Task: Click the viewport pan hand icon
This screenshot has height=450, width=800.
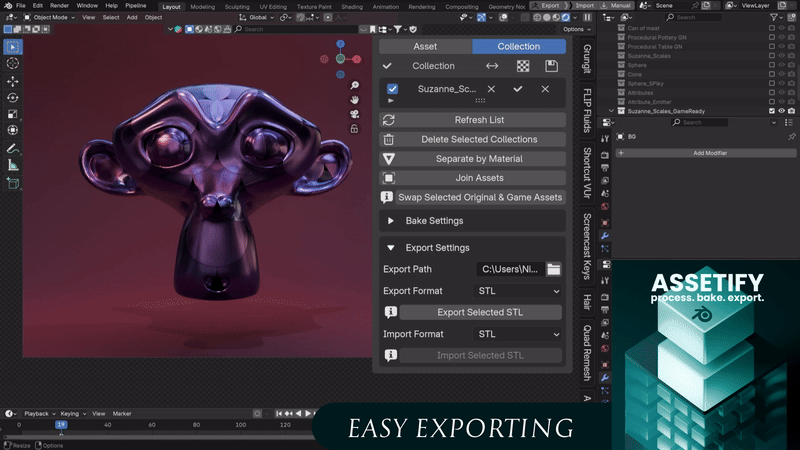Action: [355, 99]
